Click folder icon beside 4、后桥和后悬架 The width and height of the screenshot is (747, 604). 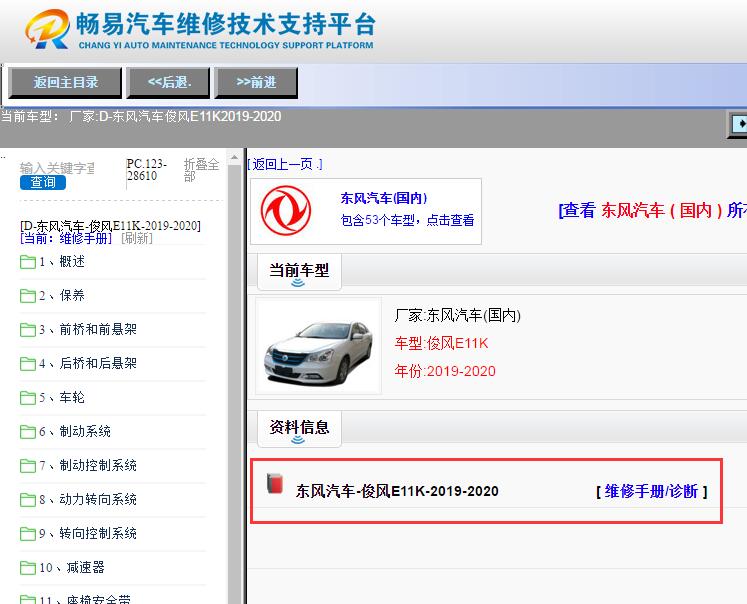[x=28, y=364]
